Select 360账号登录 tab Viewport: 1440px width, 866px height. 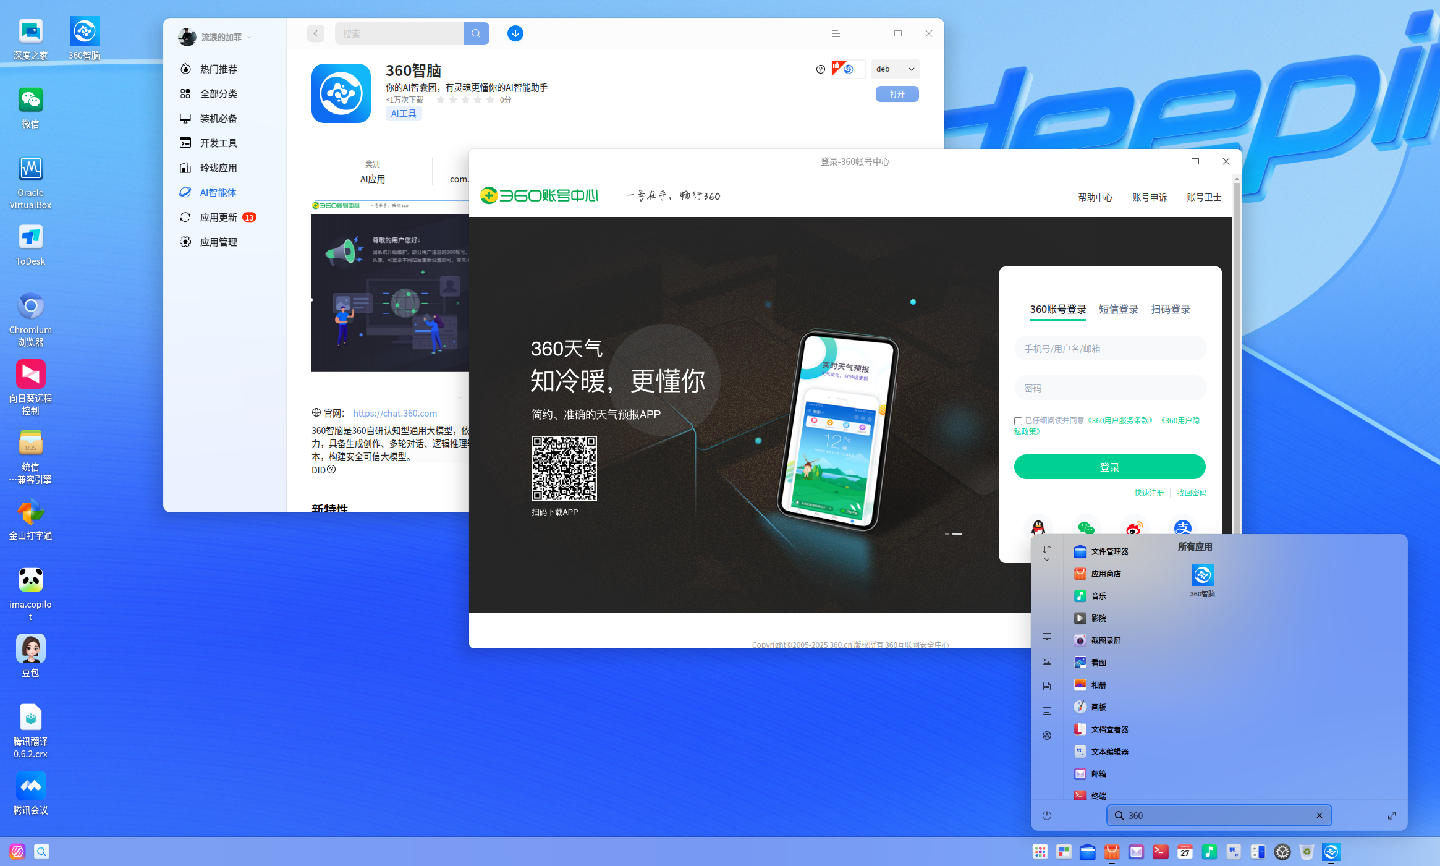point(1058,309)
